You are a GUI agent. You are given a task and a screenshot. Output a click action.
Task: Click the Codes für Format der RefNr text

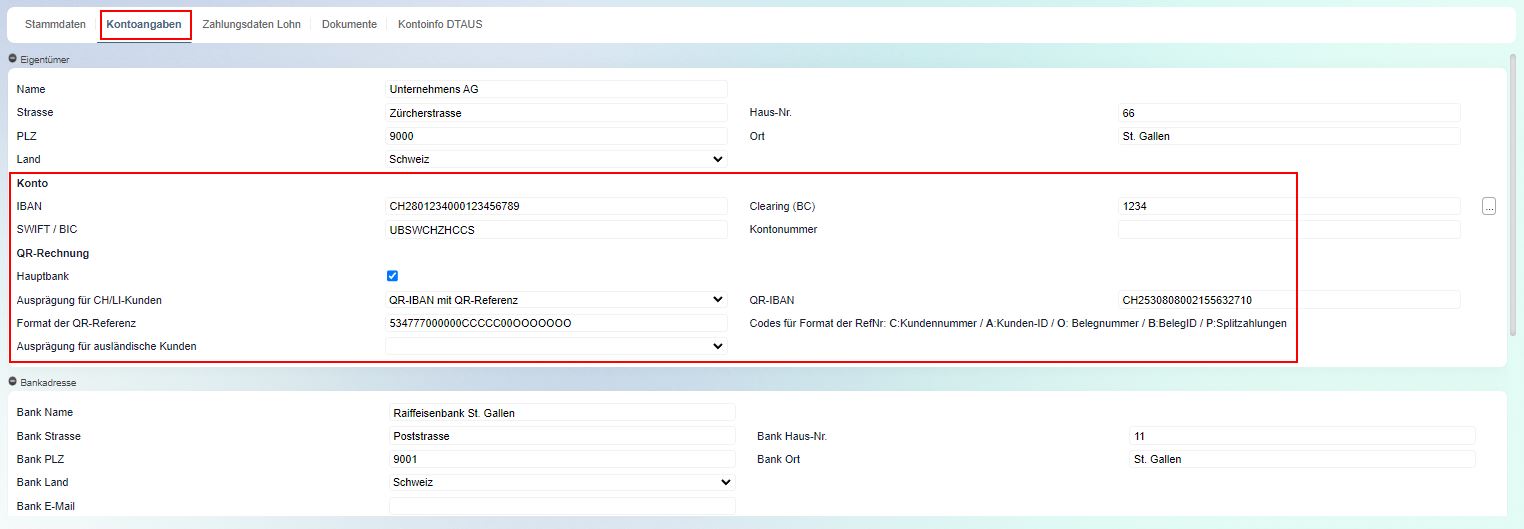tap(1018, 323)
